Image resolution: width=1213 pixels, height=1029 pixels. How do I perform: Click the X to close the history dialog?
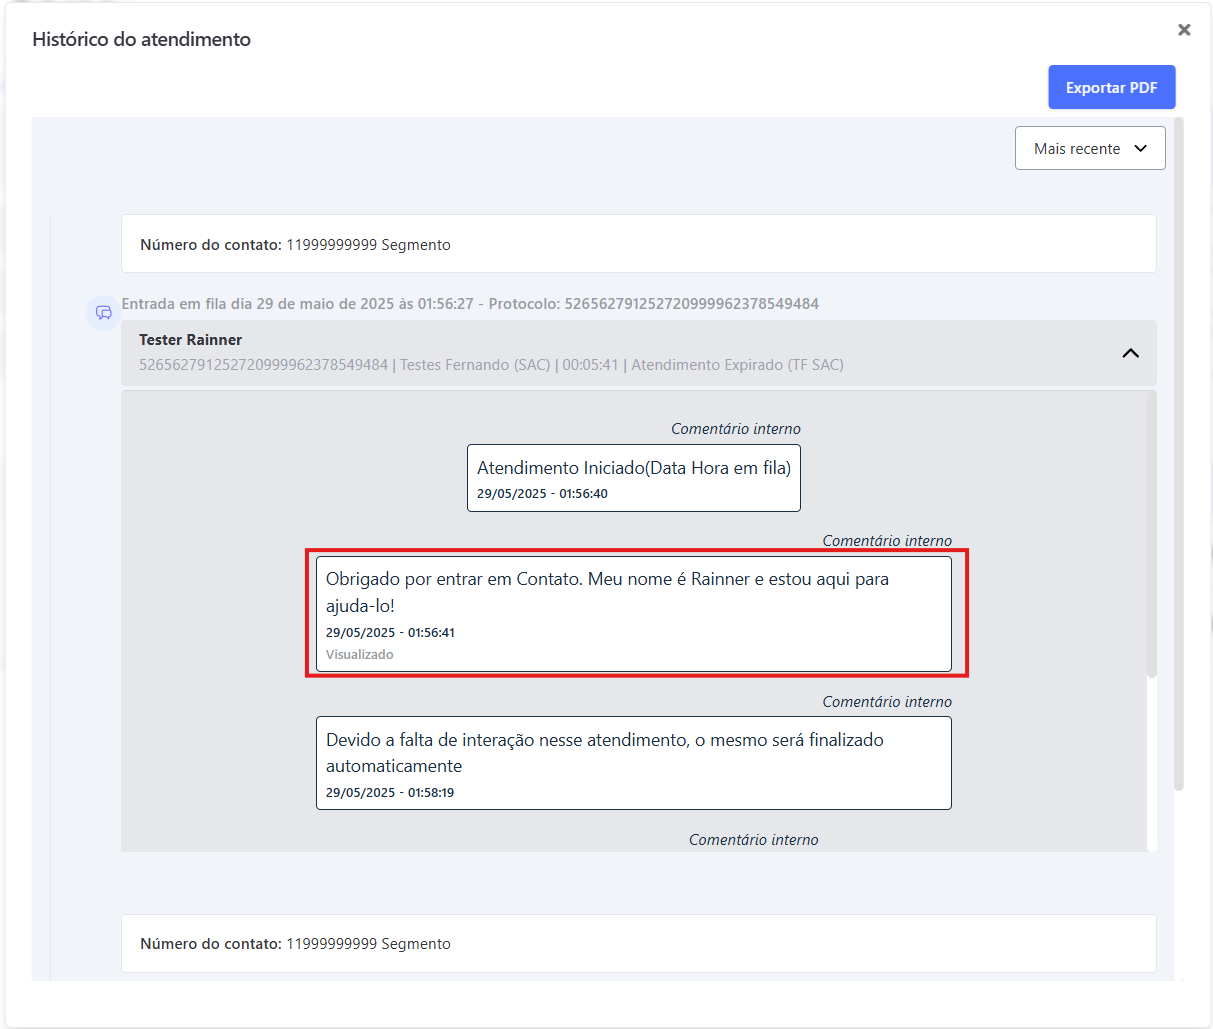pos(1184,29)
